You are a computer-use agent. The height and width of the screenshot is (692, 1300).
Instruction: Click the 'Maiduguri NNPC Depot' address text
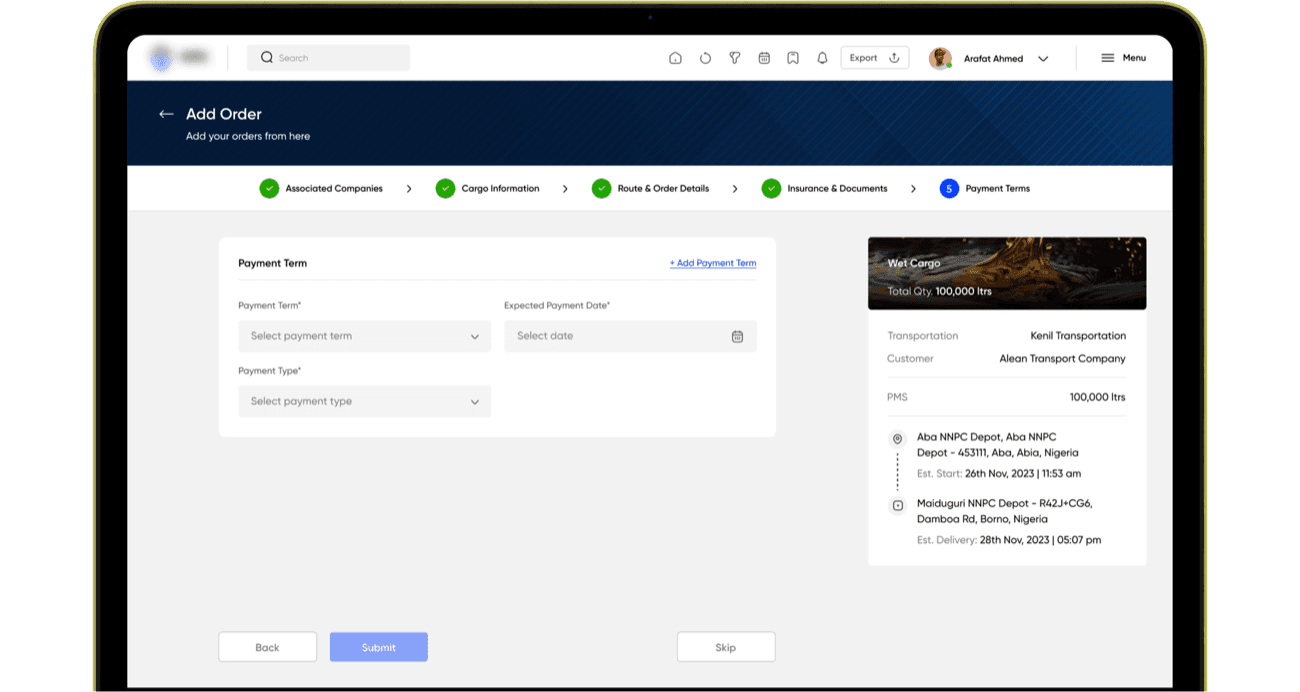[1004, 511]
